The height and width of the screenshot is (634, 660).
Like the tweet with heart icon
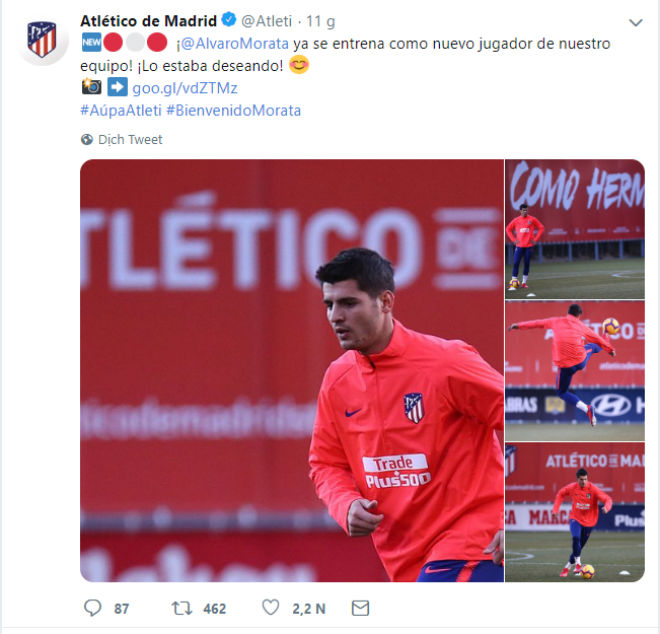click(270, 607)
